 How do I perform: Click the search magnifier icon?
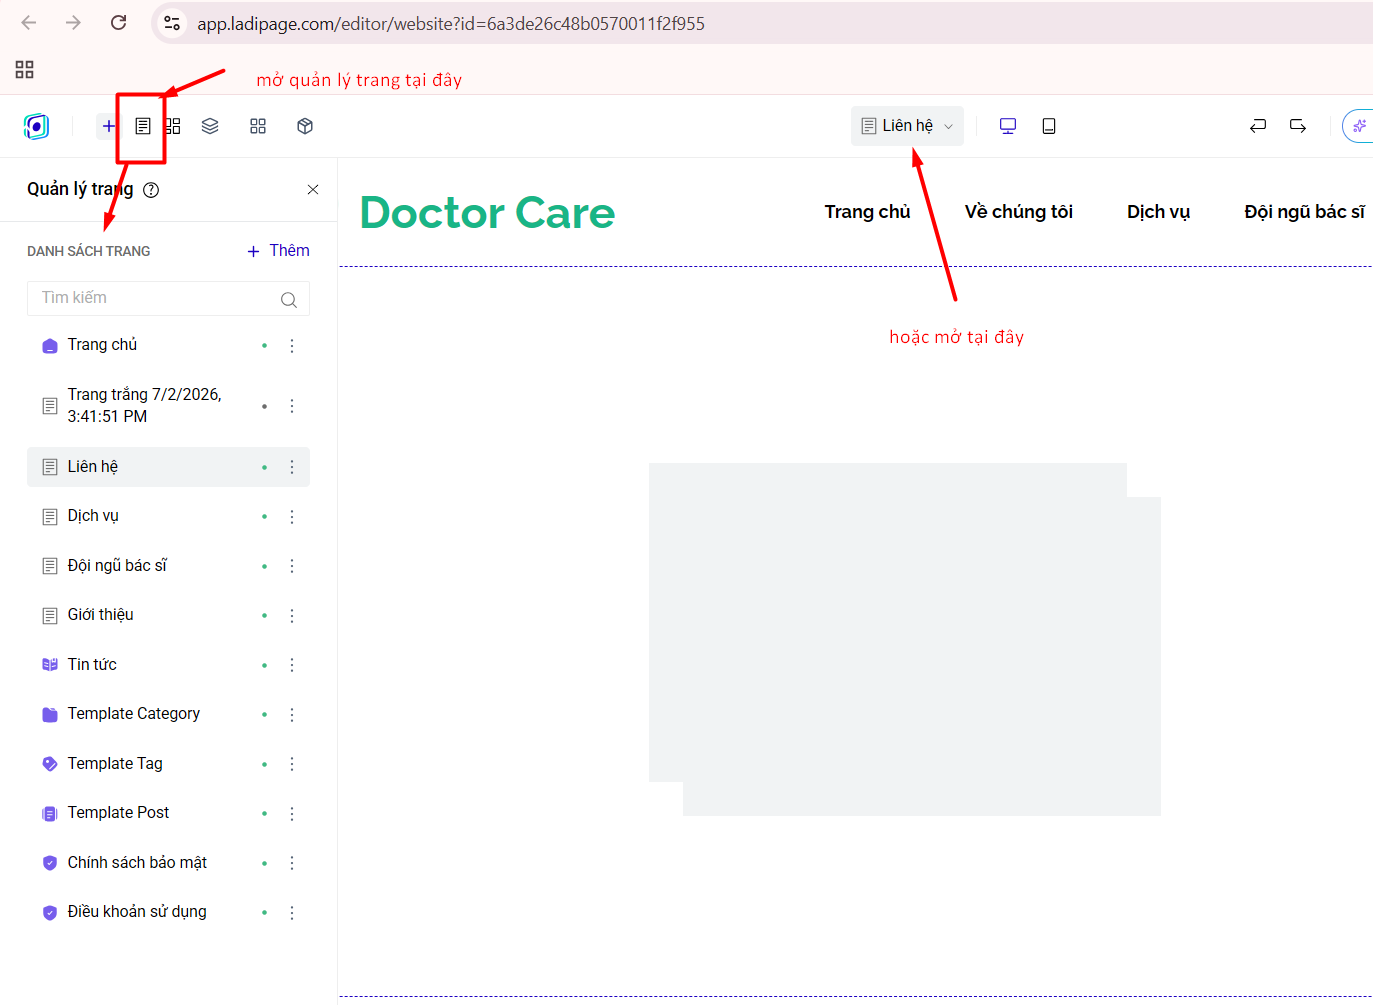coord(289,299)
